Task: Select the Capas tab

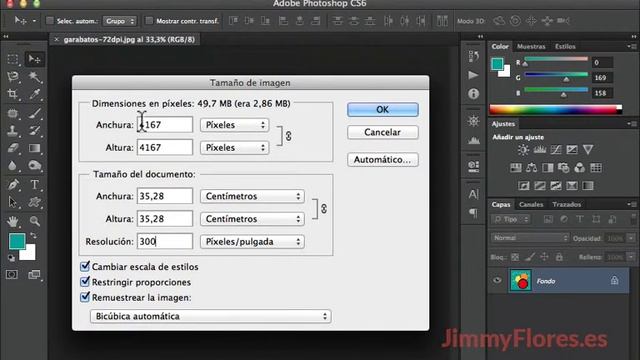Action: tap(501, 204)
